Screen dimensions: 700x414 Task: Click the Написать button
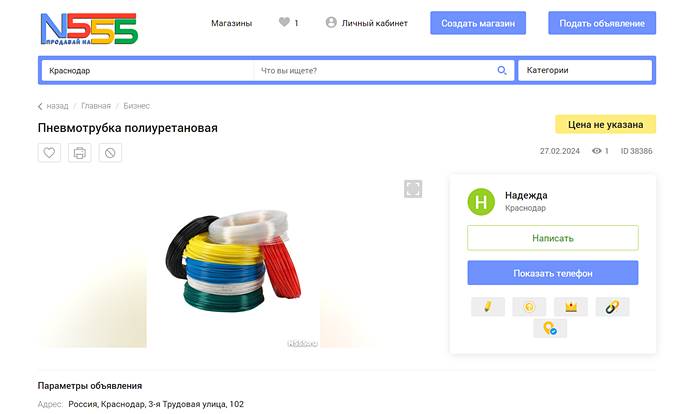[553, 238]
